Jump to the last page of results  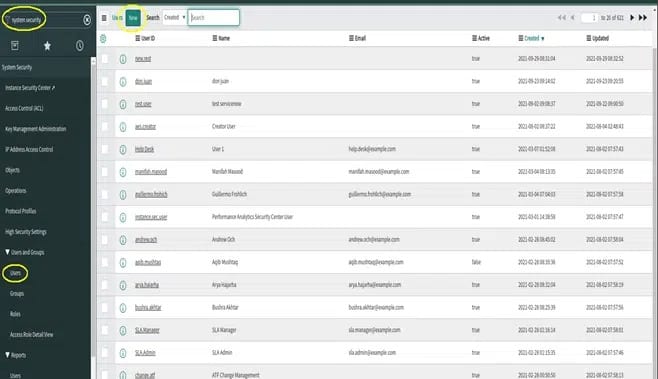pyautogui.click(x=642, y=18)
